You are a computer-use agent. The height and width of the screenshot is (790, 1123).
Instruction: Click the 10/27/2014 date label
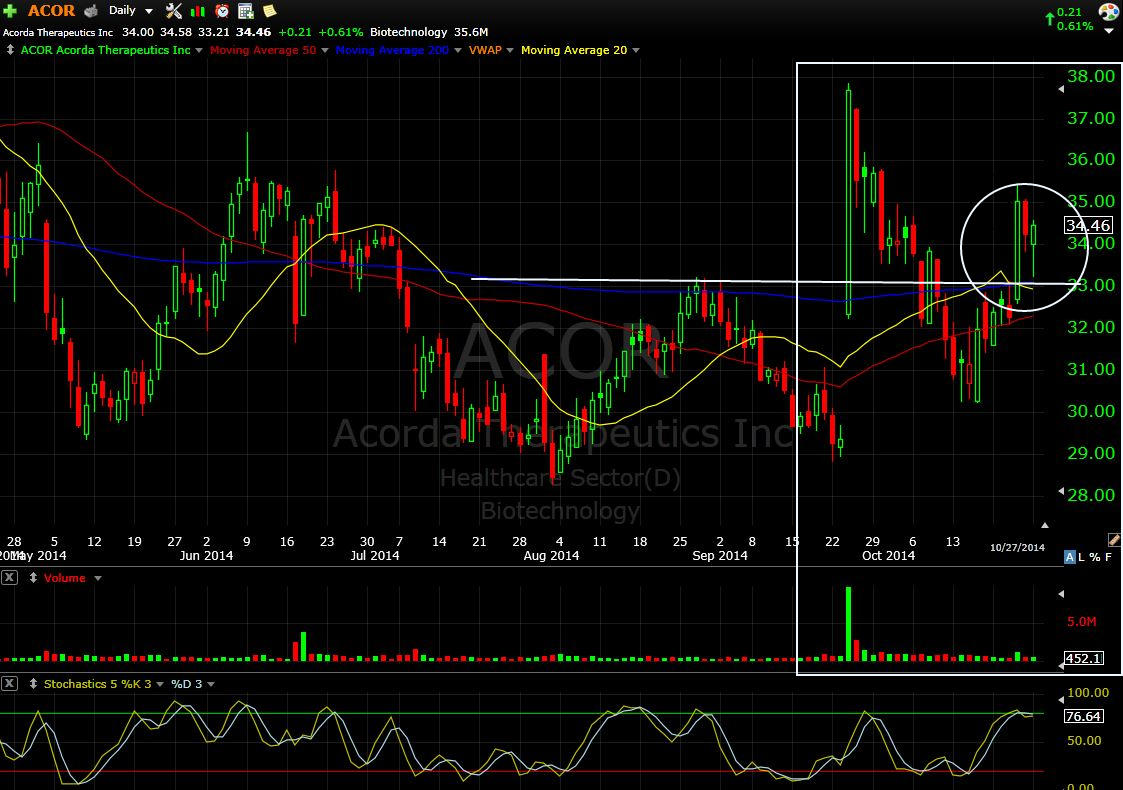point(1017,547)
